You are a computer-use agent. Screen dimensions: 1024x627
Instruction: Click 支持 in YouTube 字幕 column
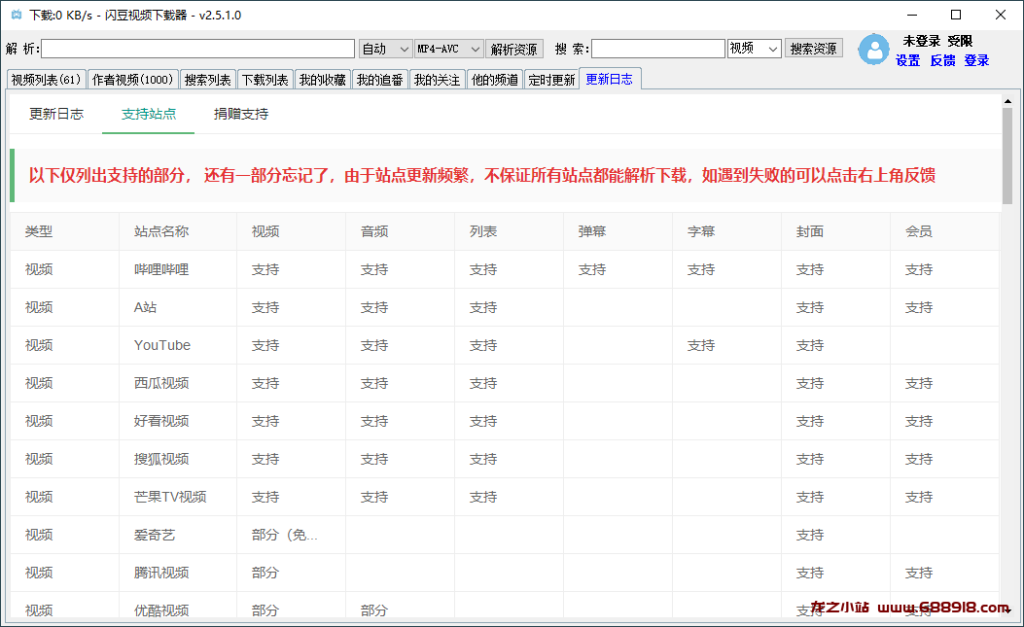click(701, 345)
